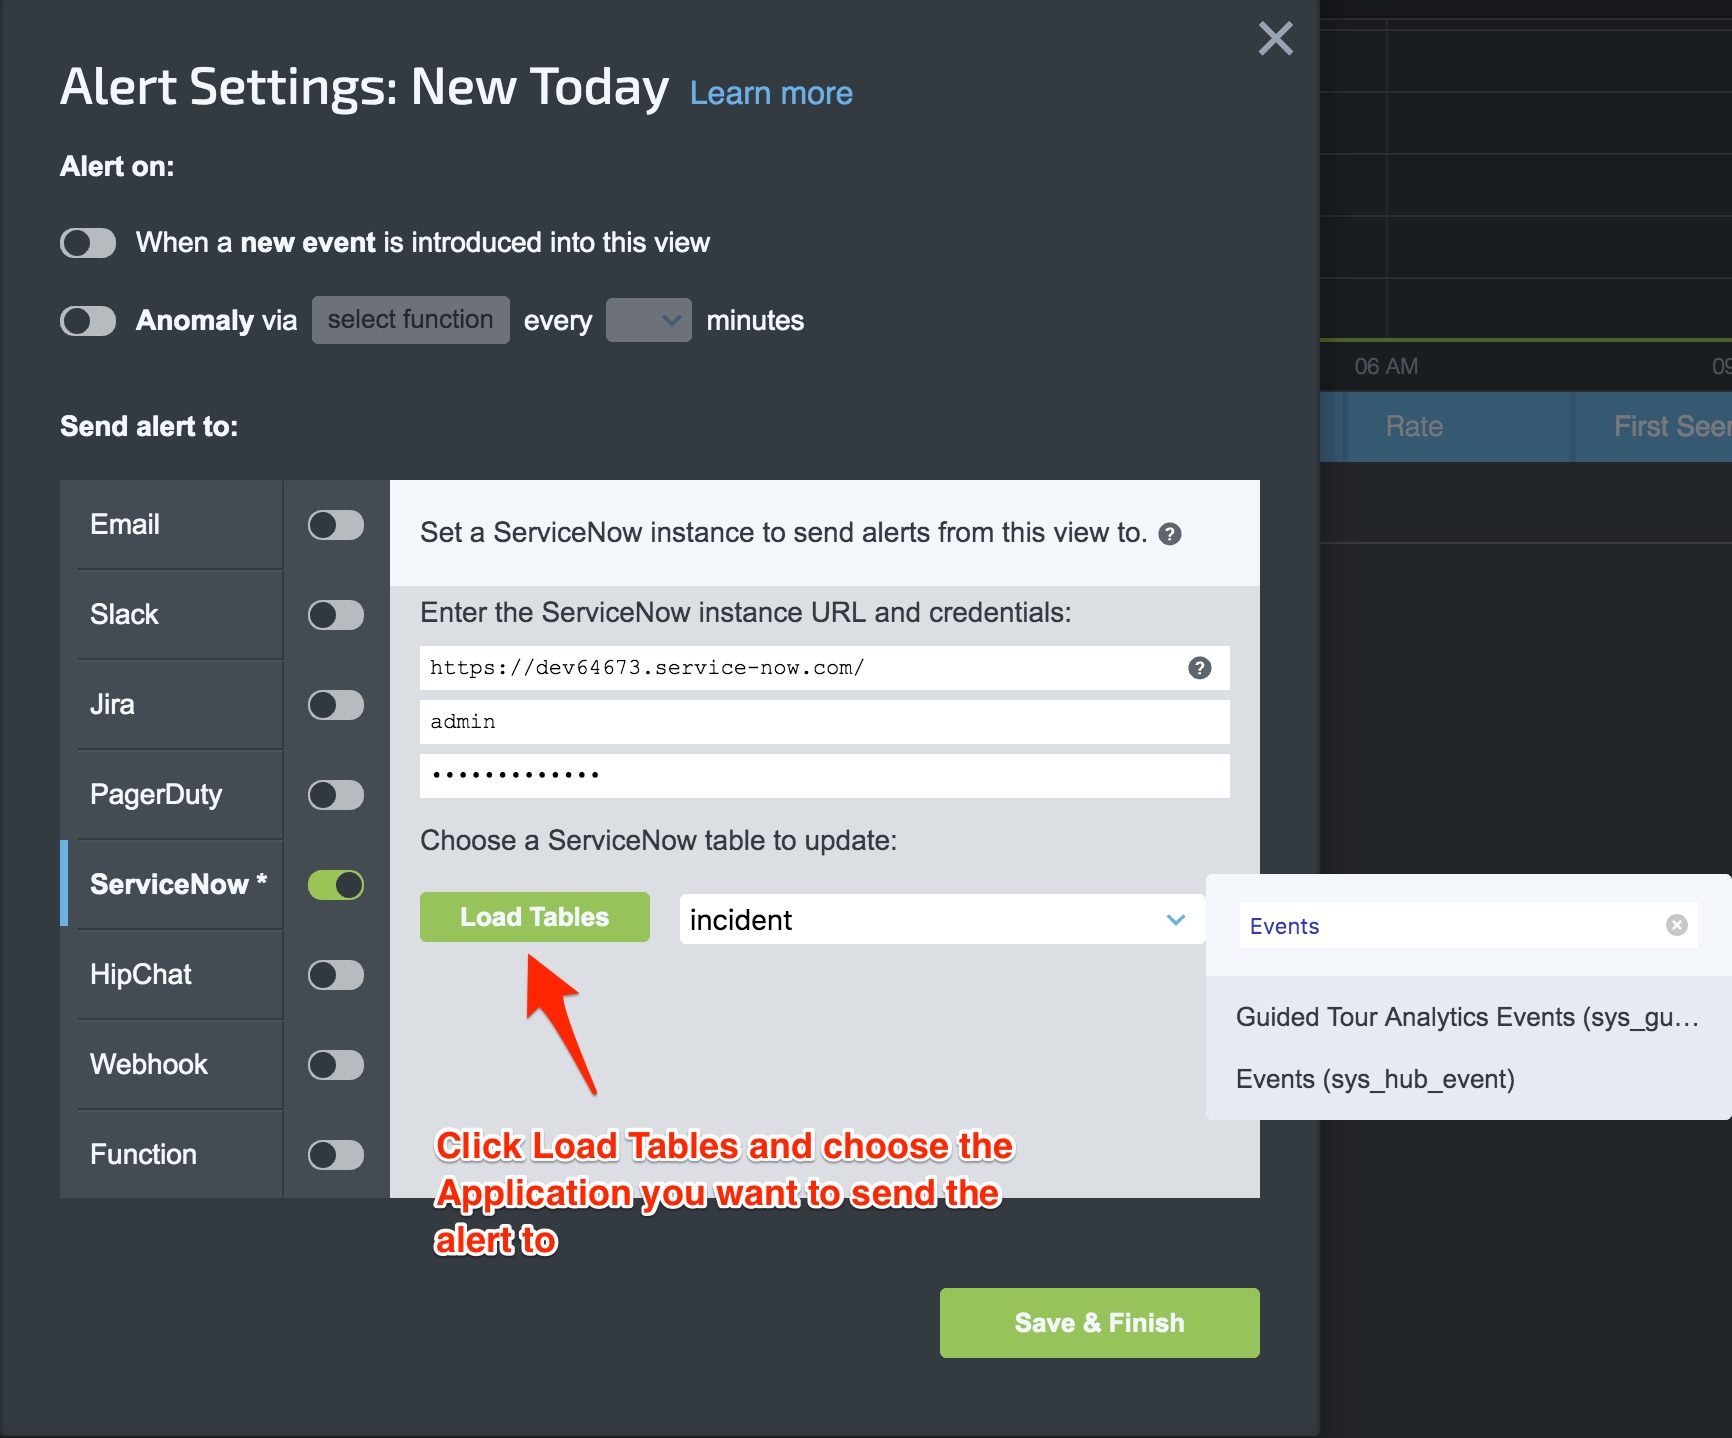Disable the ServiceNow alert toggle

[x=336, y=885]
